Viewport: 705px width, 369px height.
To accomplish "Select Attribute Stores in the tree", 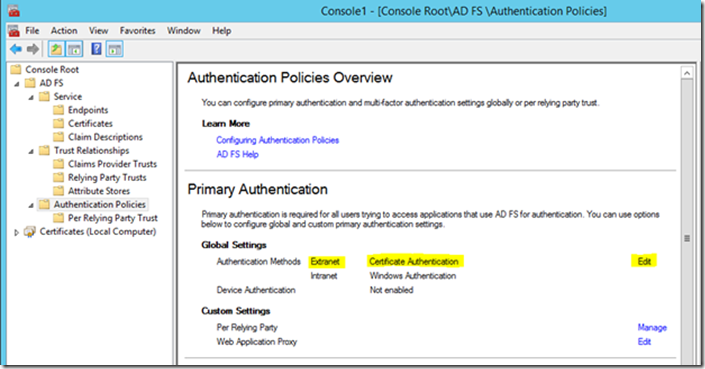I will coord(99,191).
